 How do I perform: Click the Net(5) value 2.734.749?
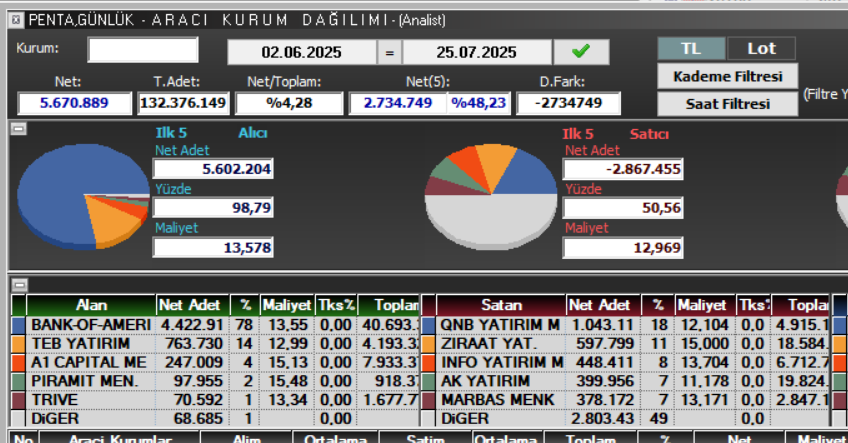coord(398,103)
